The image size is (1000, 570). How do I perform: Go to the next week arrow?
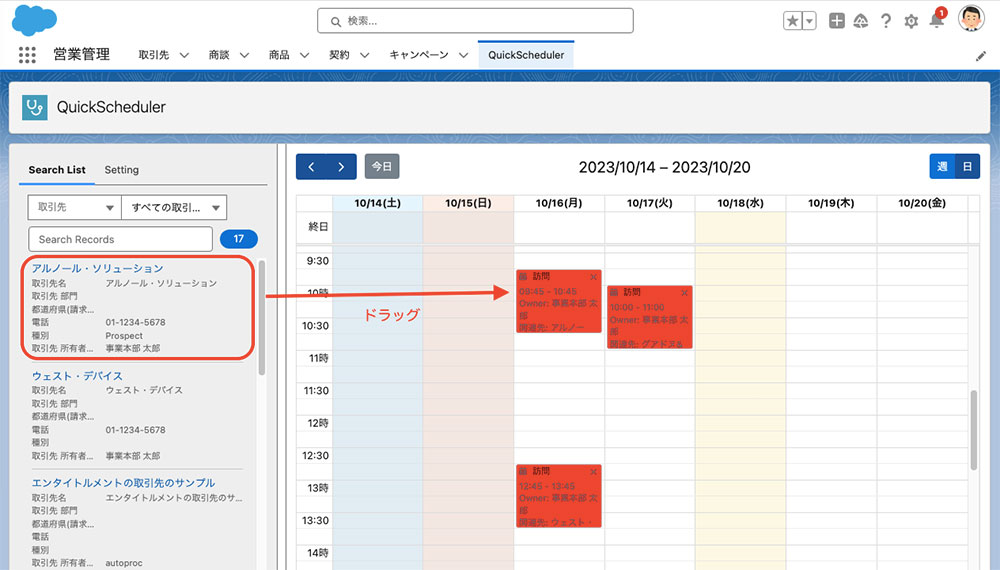(341, 167)
